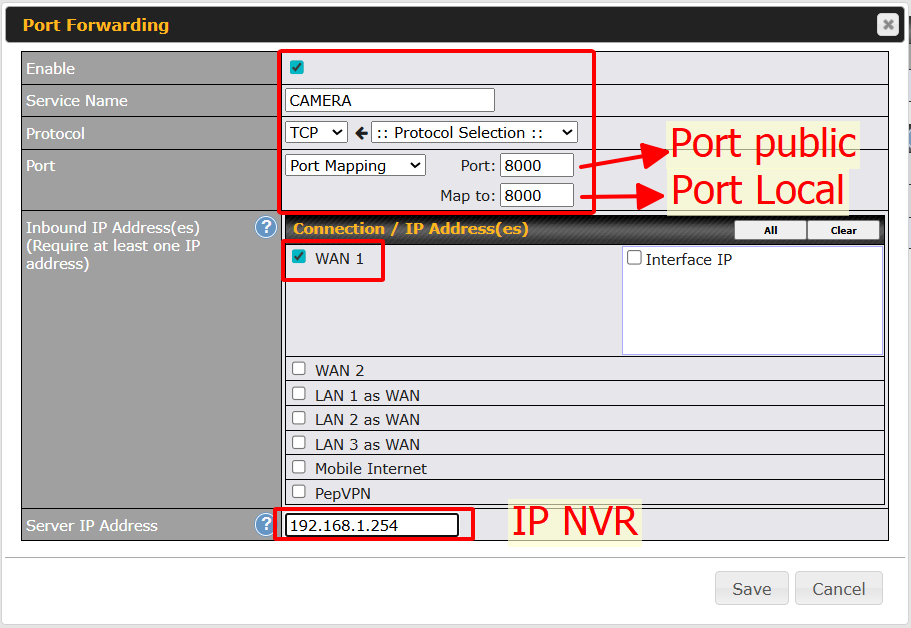911x628 pixels.
Task: Select the LAN 2 as WAN checkbox
Action: [x=298, y=418]
